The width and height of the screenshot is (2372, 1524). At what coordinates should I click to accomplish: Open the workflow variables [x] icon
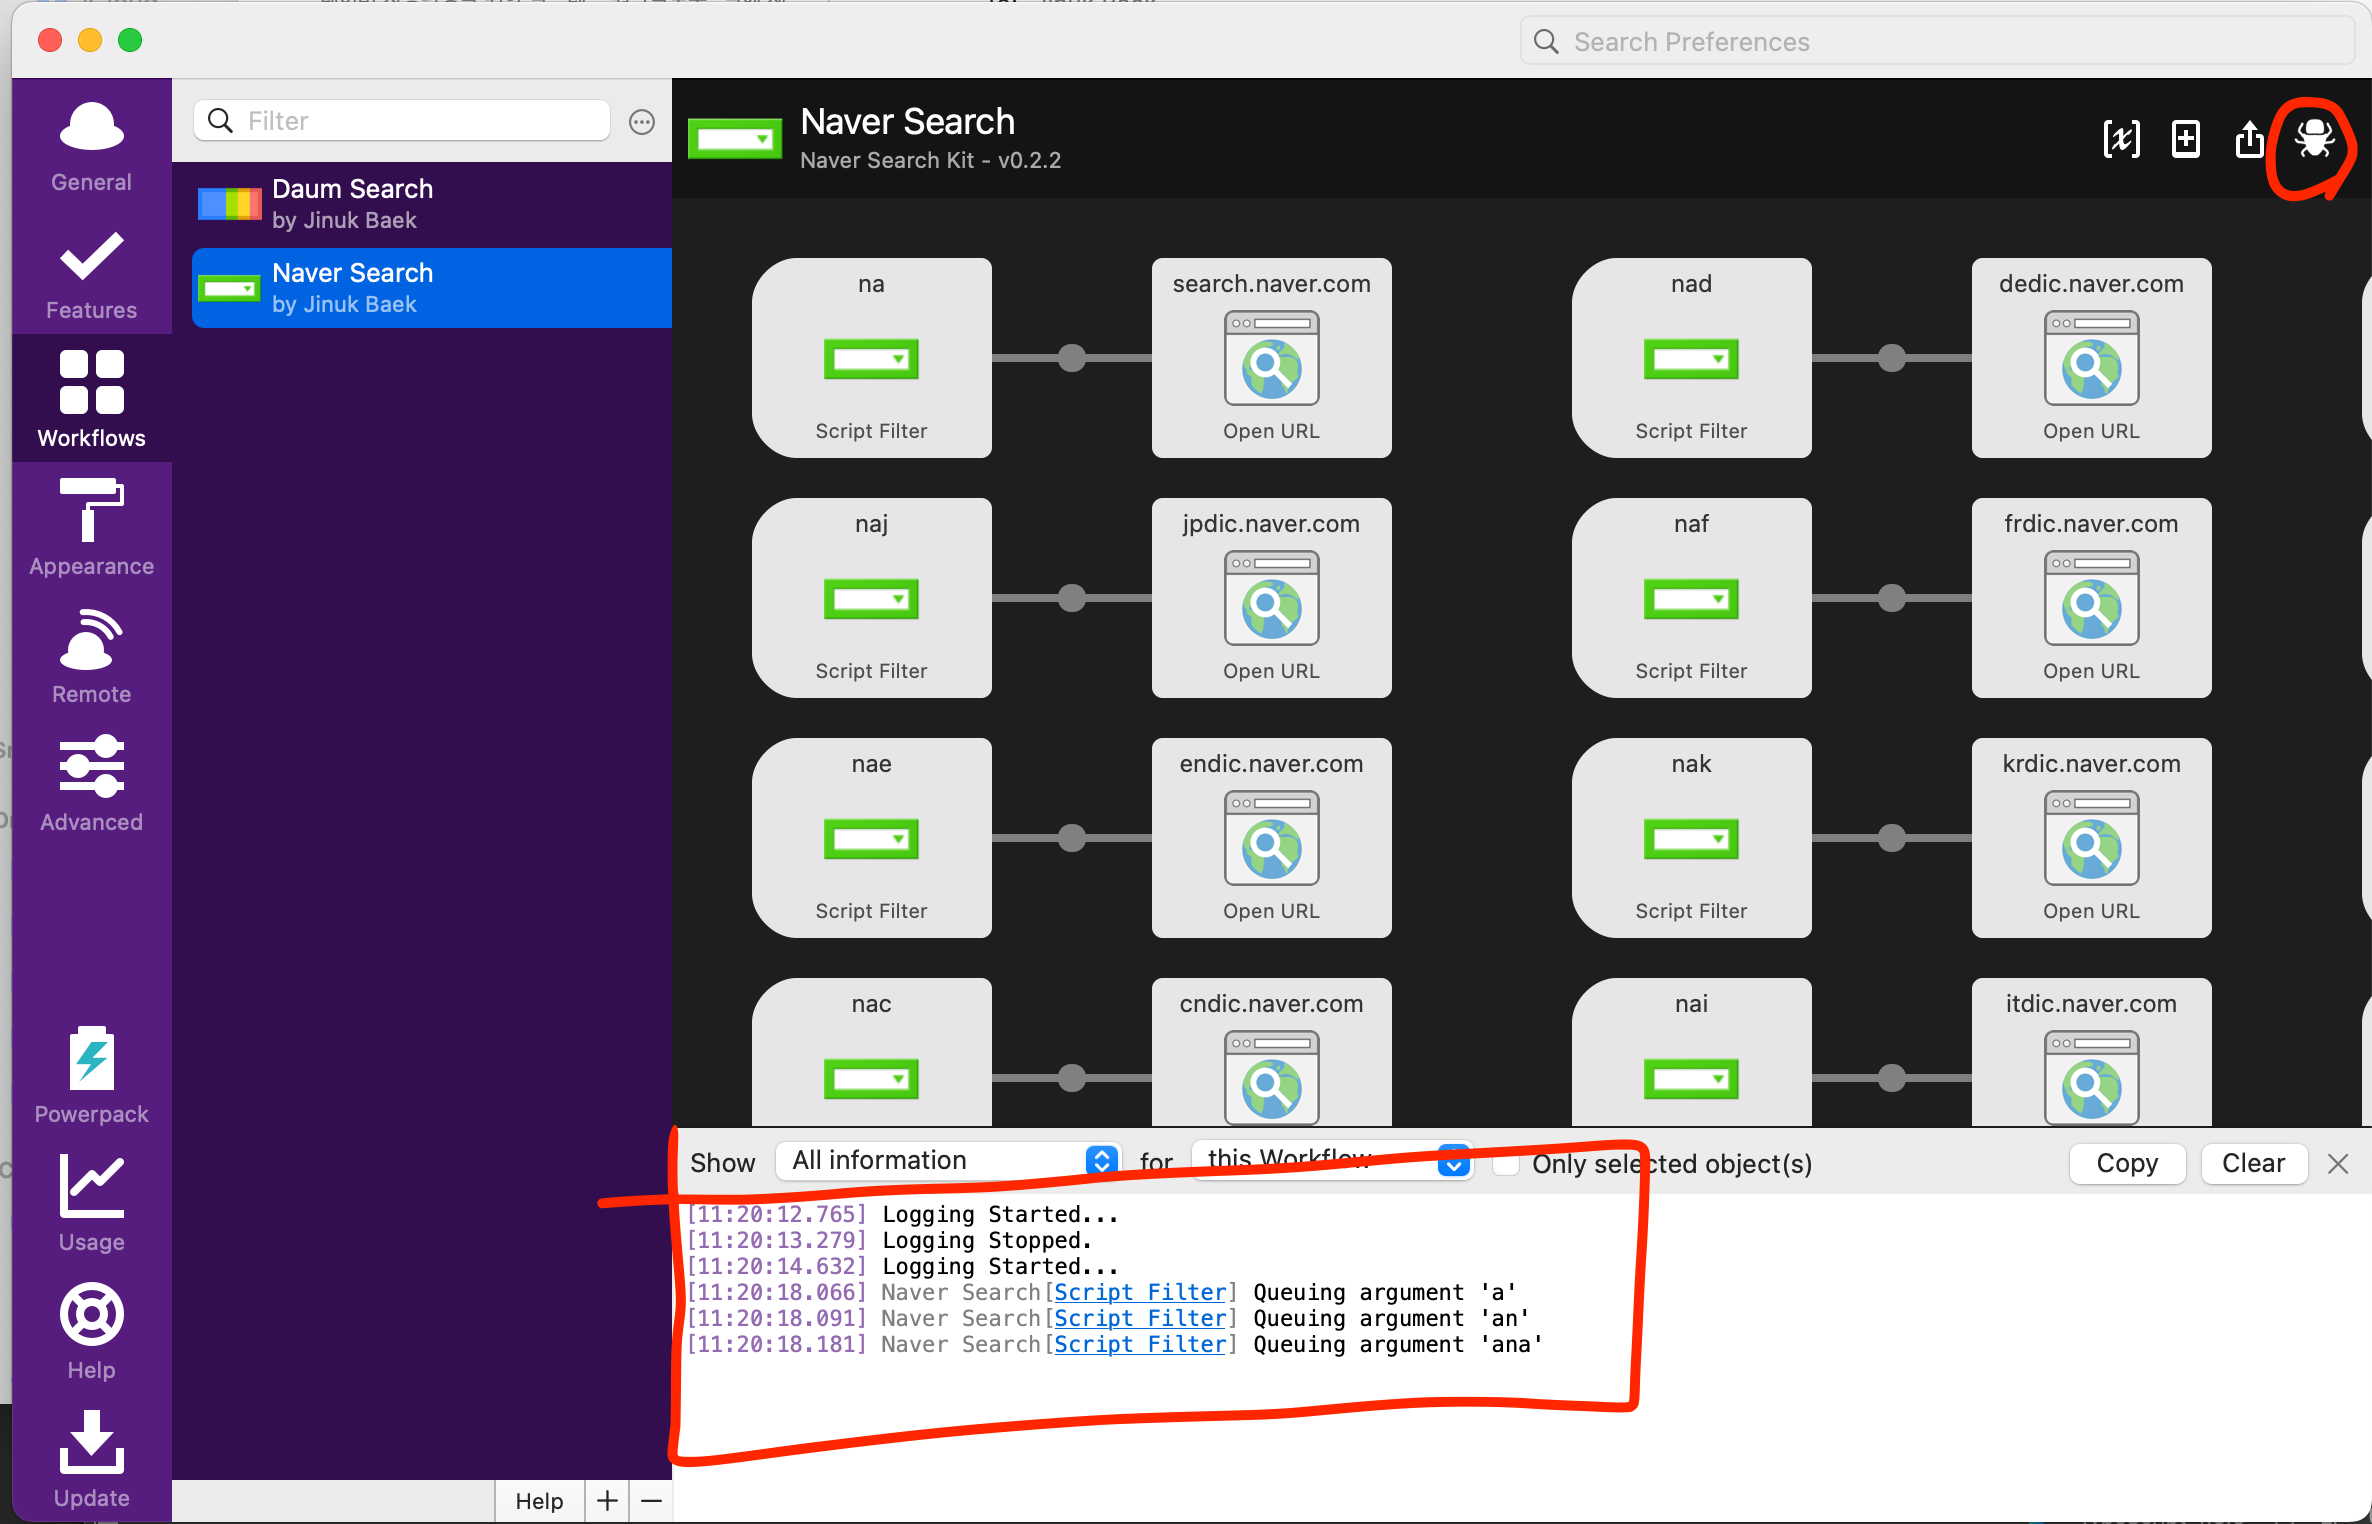click(2122, 139)
